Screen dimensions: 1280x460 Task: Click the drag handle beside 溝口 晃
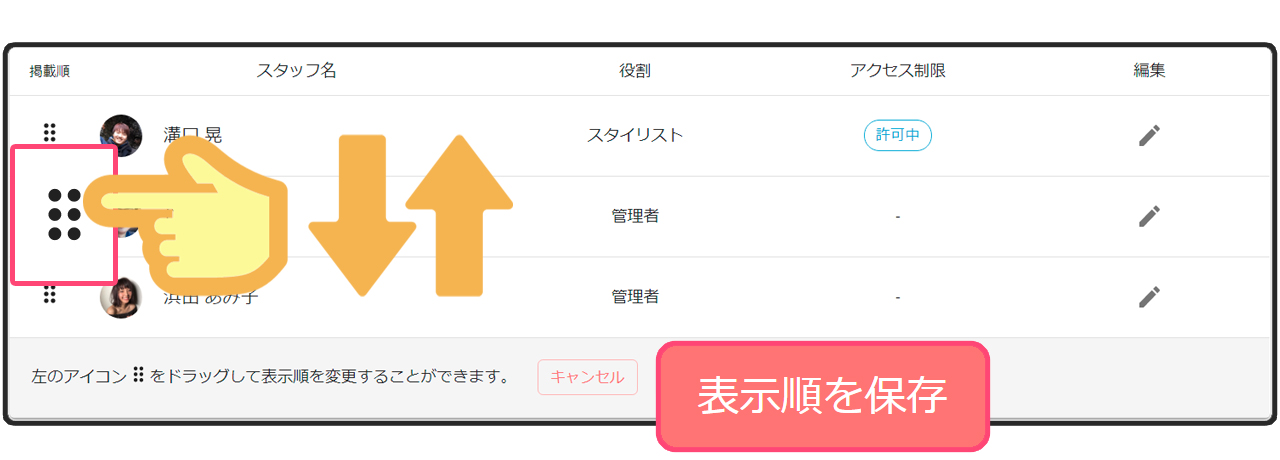tap(50, 133)
